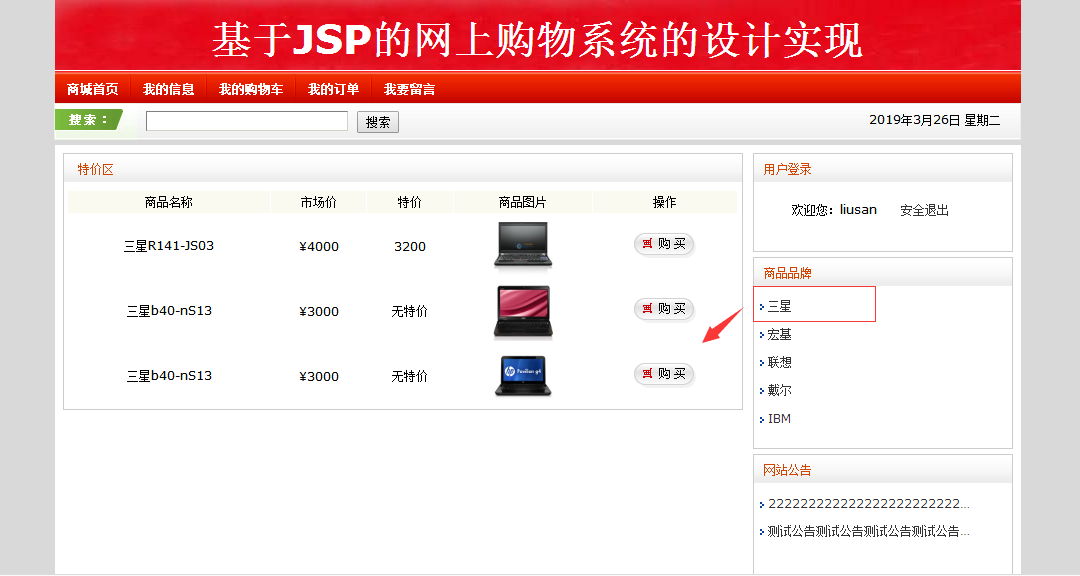Click the 商品名称 column header

tap(169, 202)
